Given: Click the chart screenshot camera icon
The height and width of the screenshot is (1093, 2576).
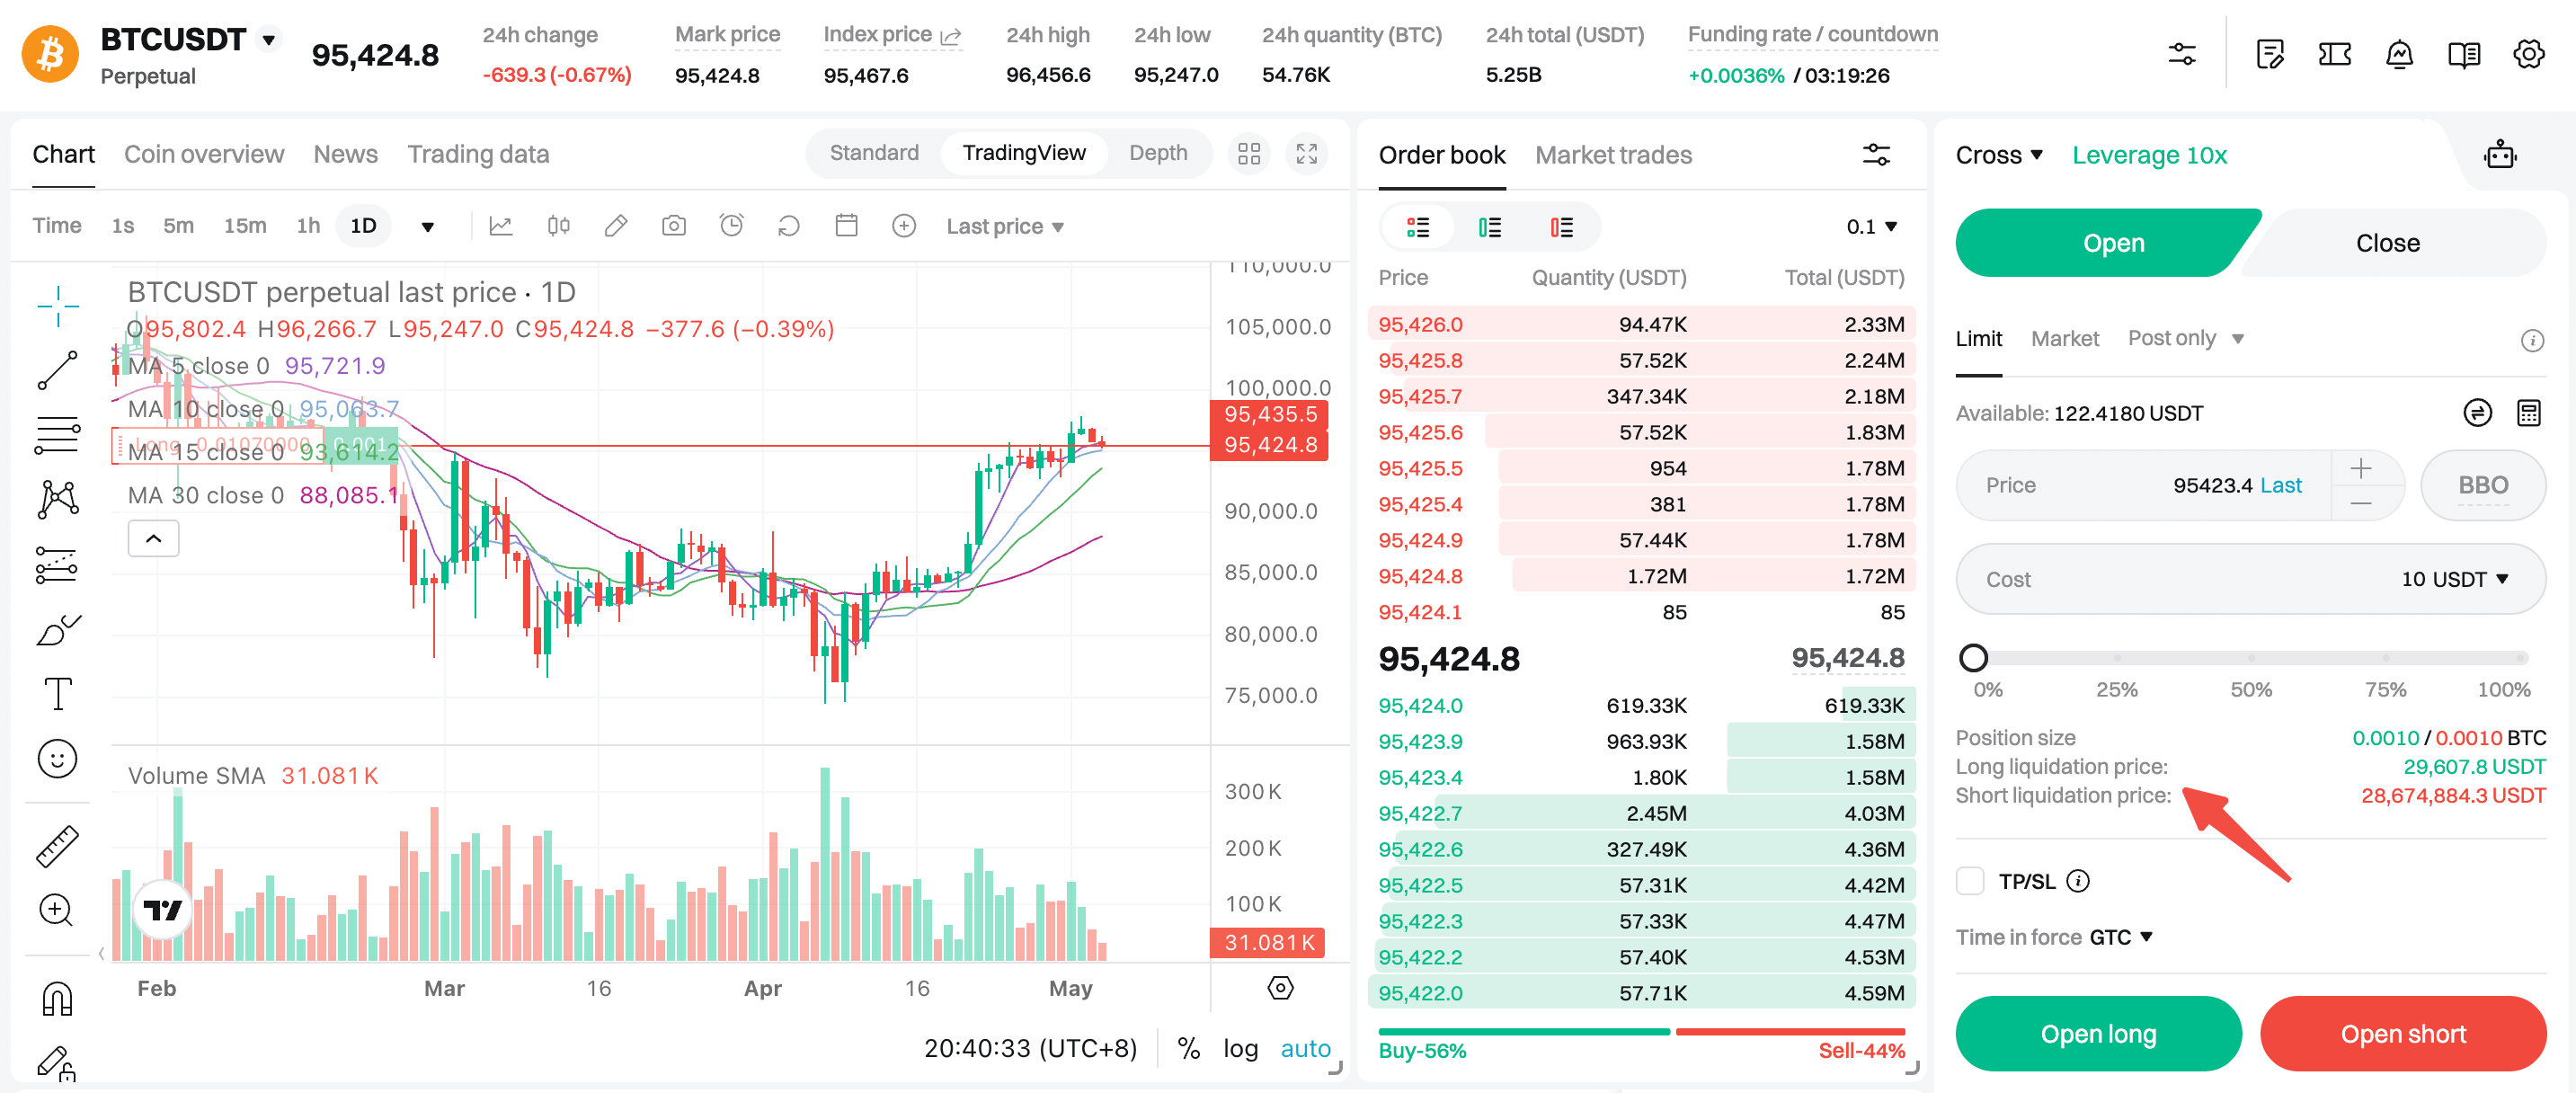Looking at the screenshot, I should coord(674,226).
